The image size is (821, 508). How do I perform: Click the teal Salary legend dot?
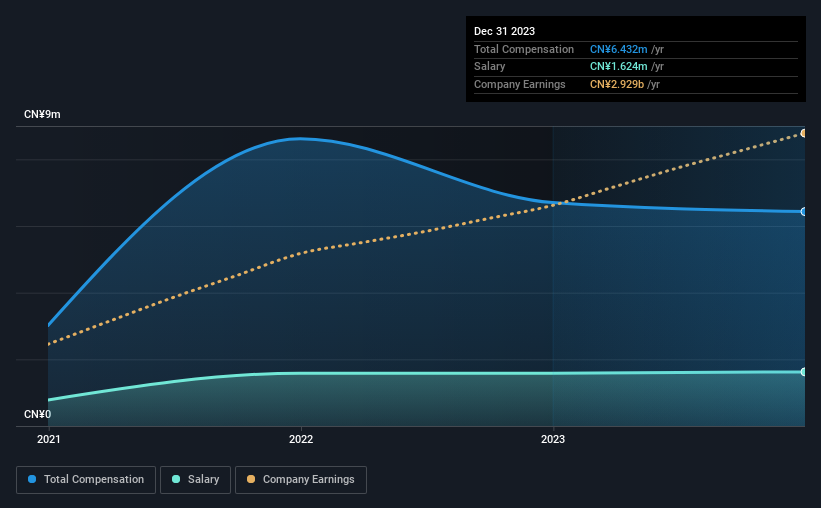point(176,479)
